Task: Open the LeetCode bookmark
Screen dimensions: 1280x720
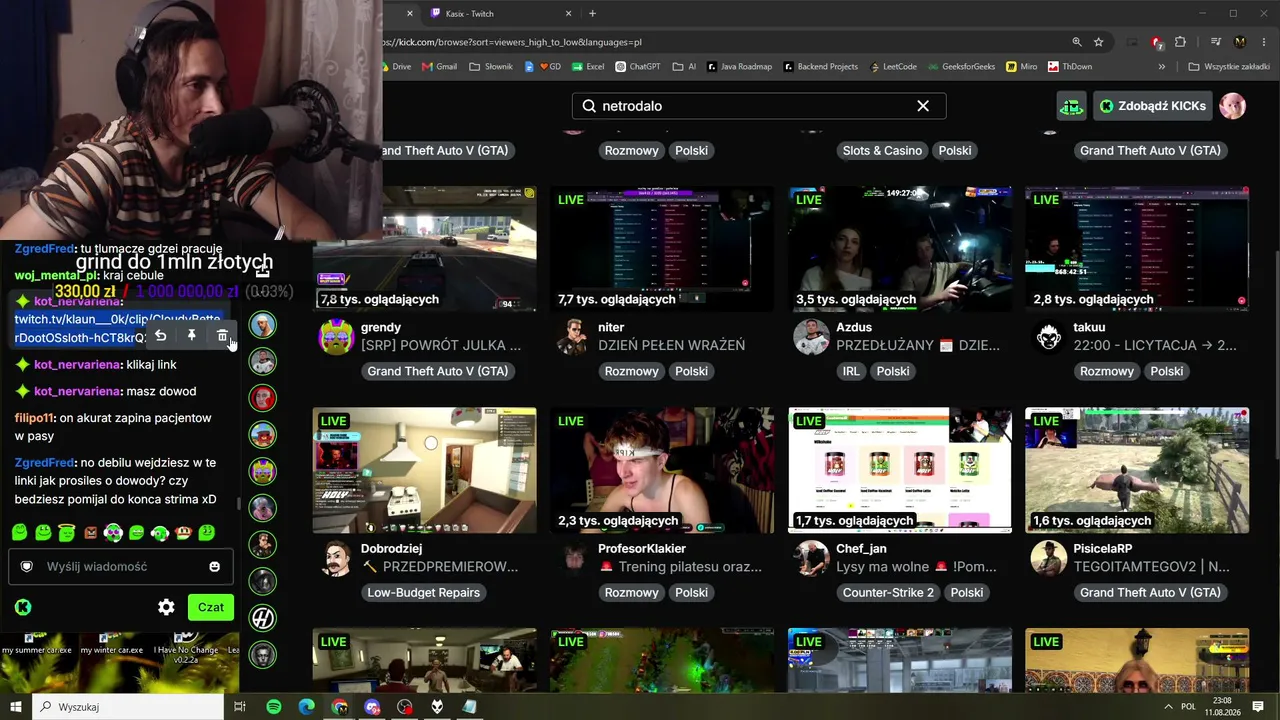Action: click(893, 67)
